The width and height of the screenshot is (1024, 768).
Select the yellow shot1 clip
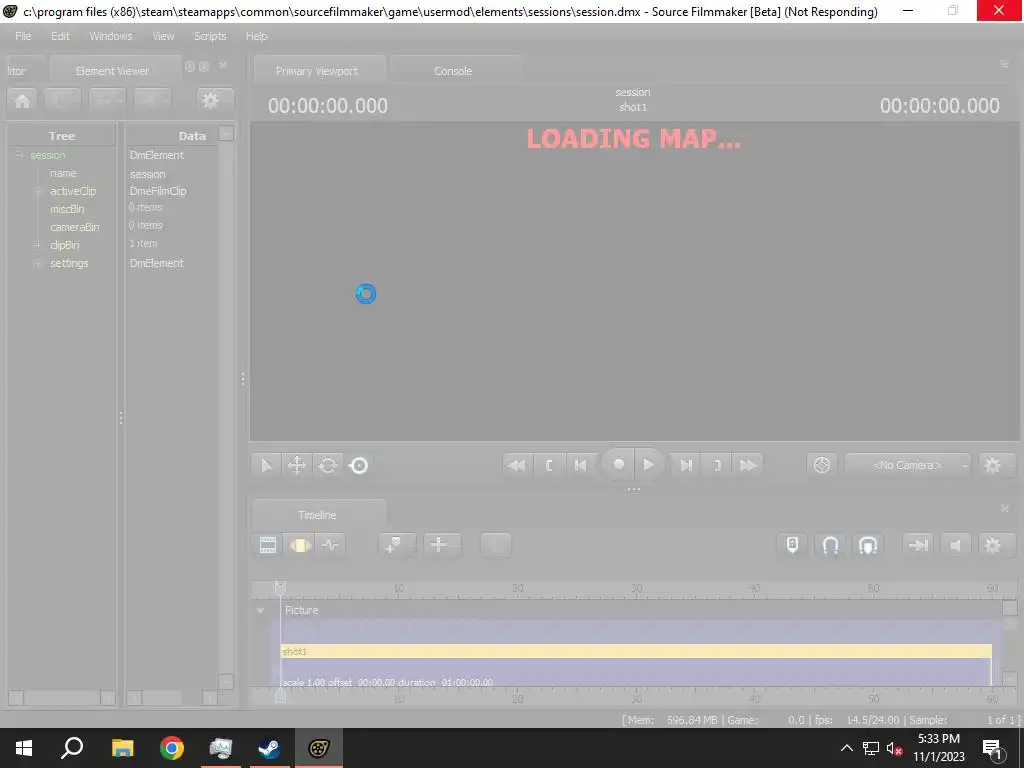pos(636,651)
